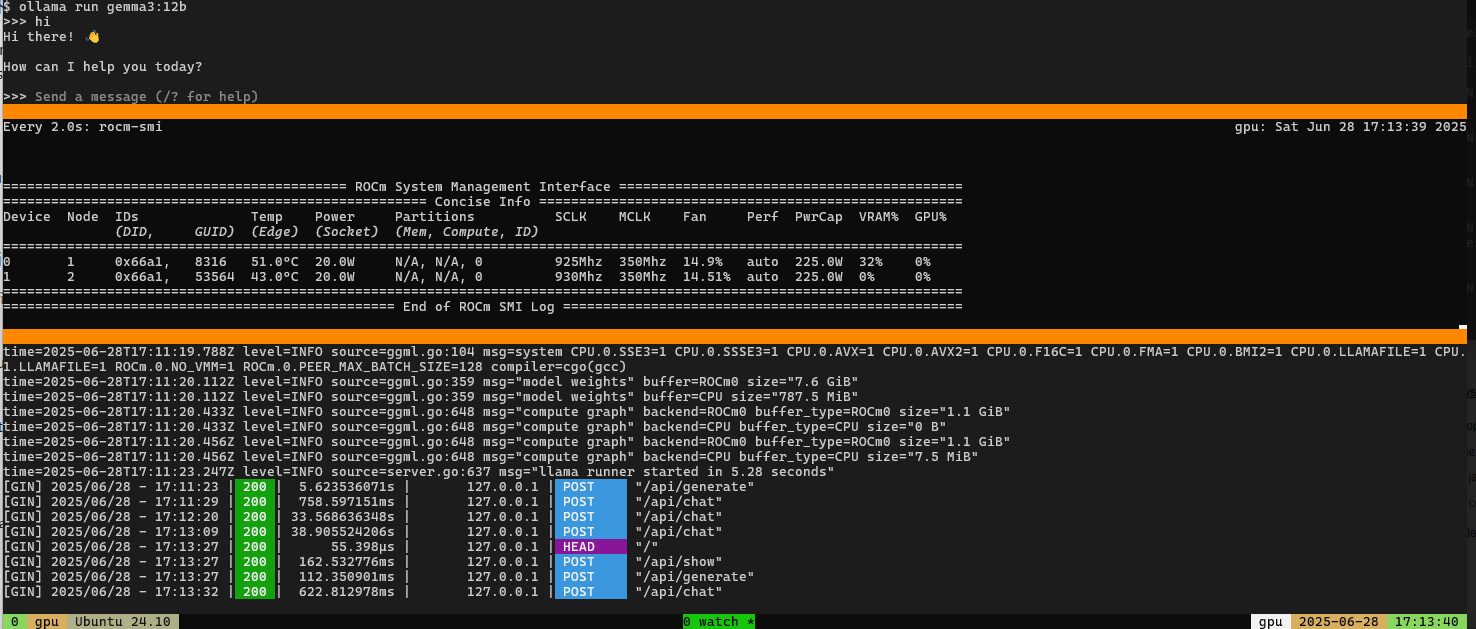Click the 'MCLK' column header
Viewport: 1476px width, 629px height.
tap(635, 217)
